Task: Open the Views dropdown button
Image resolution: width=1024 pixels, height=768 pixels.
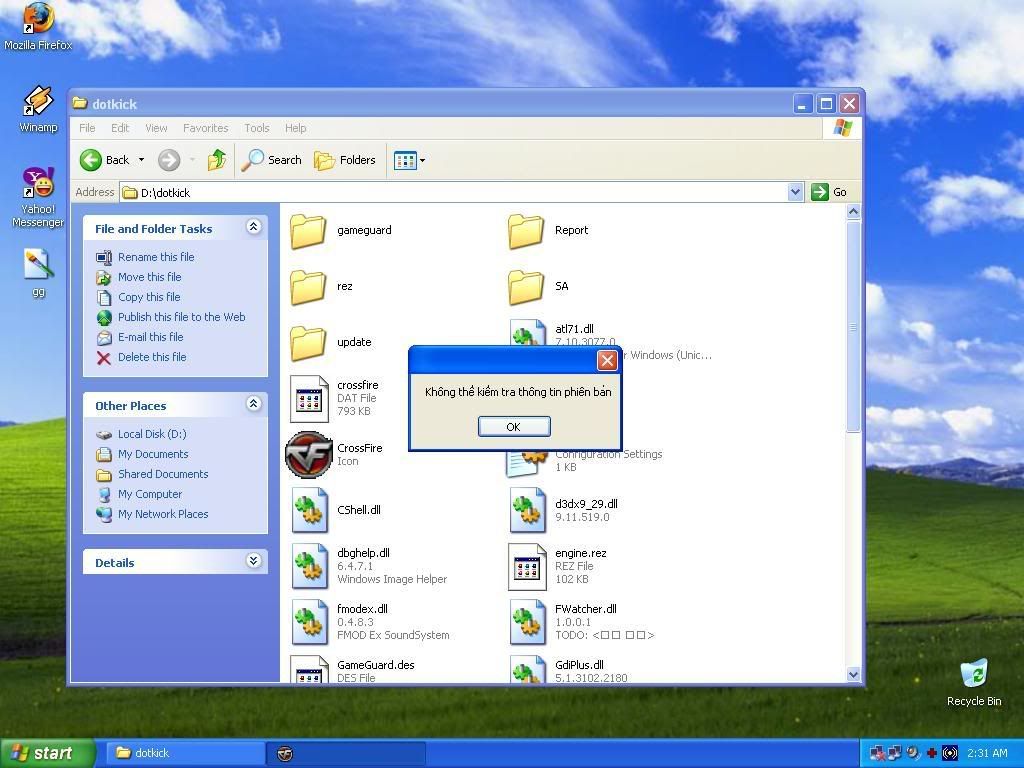Action: point(409,160)
